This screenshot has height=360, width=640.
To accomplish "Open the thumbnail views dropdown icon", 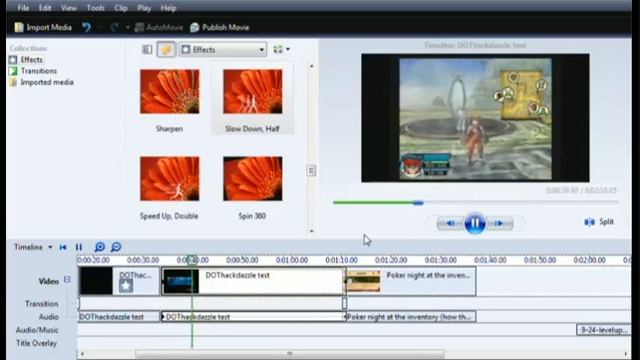I will click(x=281, y=49).
